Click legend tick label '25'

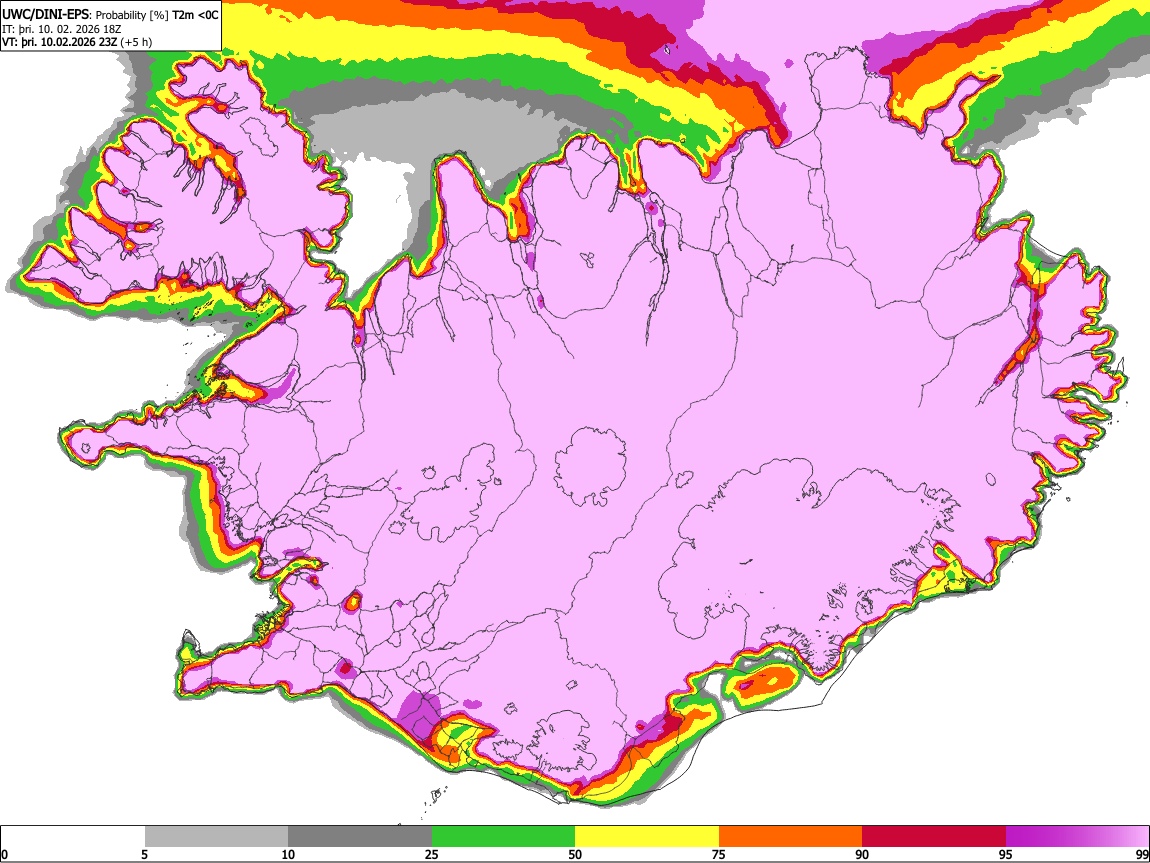pos(432,855)
